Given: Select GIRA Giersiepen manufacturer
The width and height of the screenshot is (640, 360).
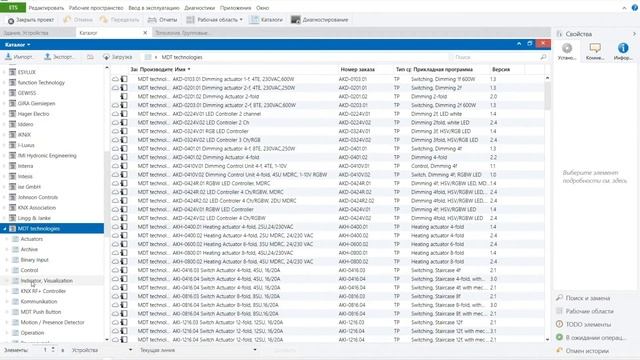Looking at the screenshot, I should tap(36, 103).
